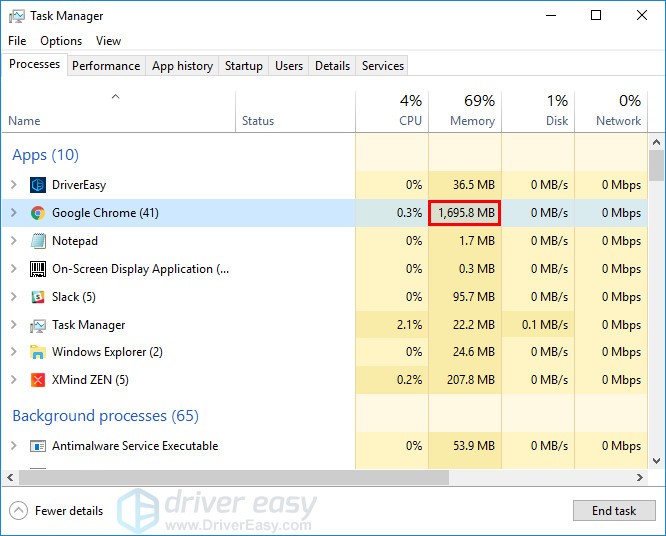Click the Windows Explorer folder icon
Image resolution: width=666 pixels, height=536 pixels.
[38, 352]
